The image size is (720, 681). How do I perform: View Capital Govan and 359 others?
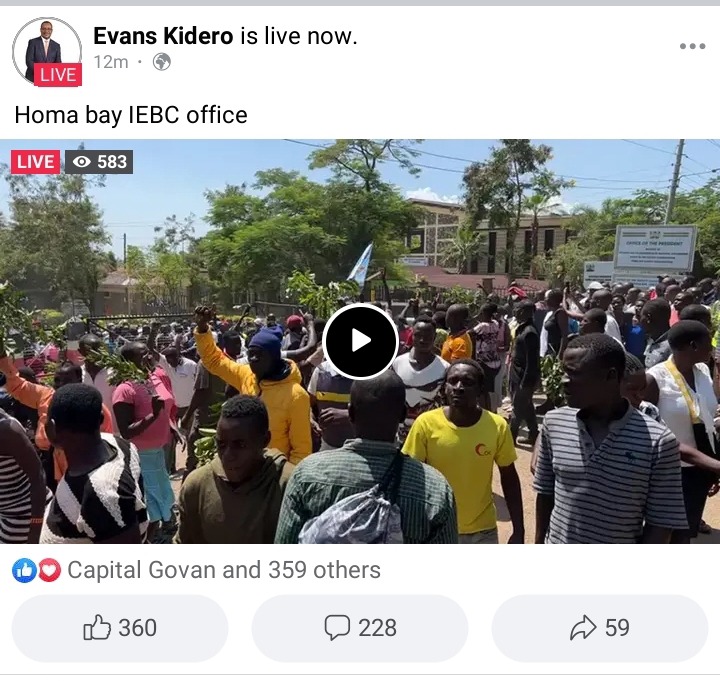click(224, 570)
